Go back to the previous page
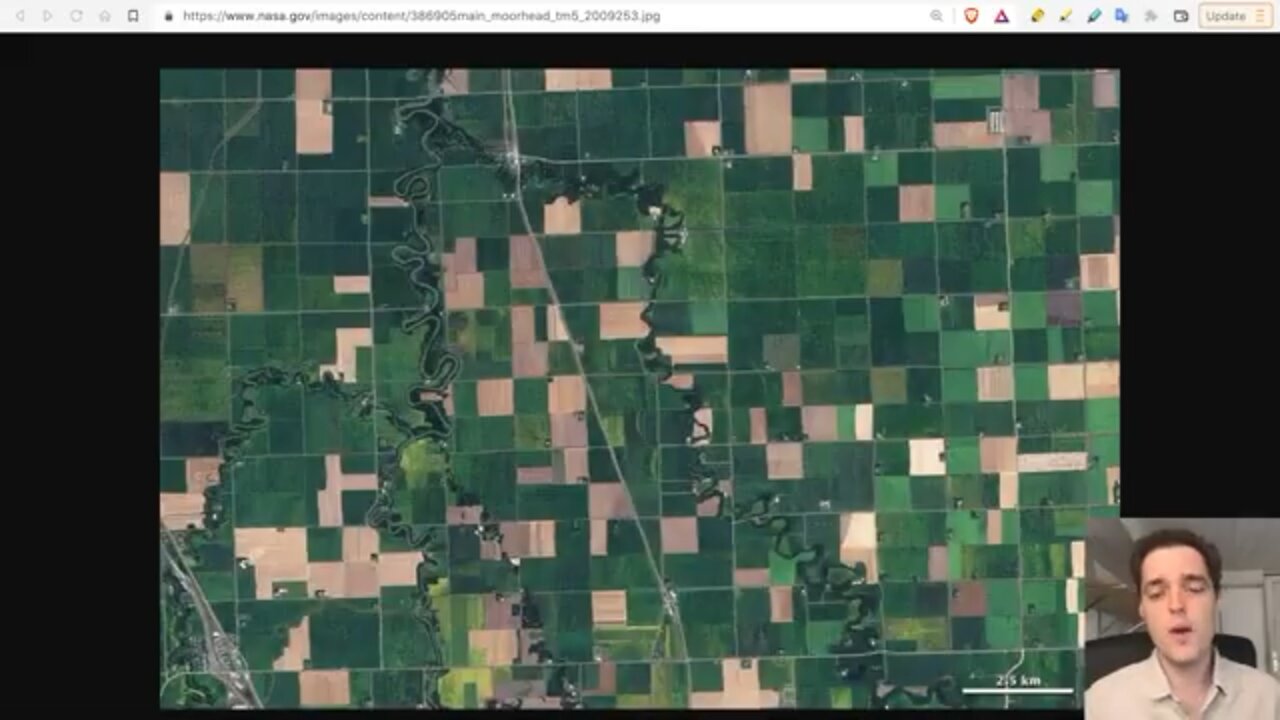 click(20, 16)
